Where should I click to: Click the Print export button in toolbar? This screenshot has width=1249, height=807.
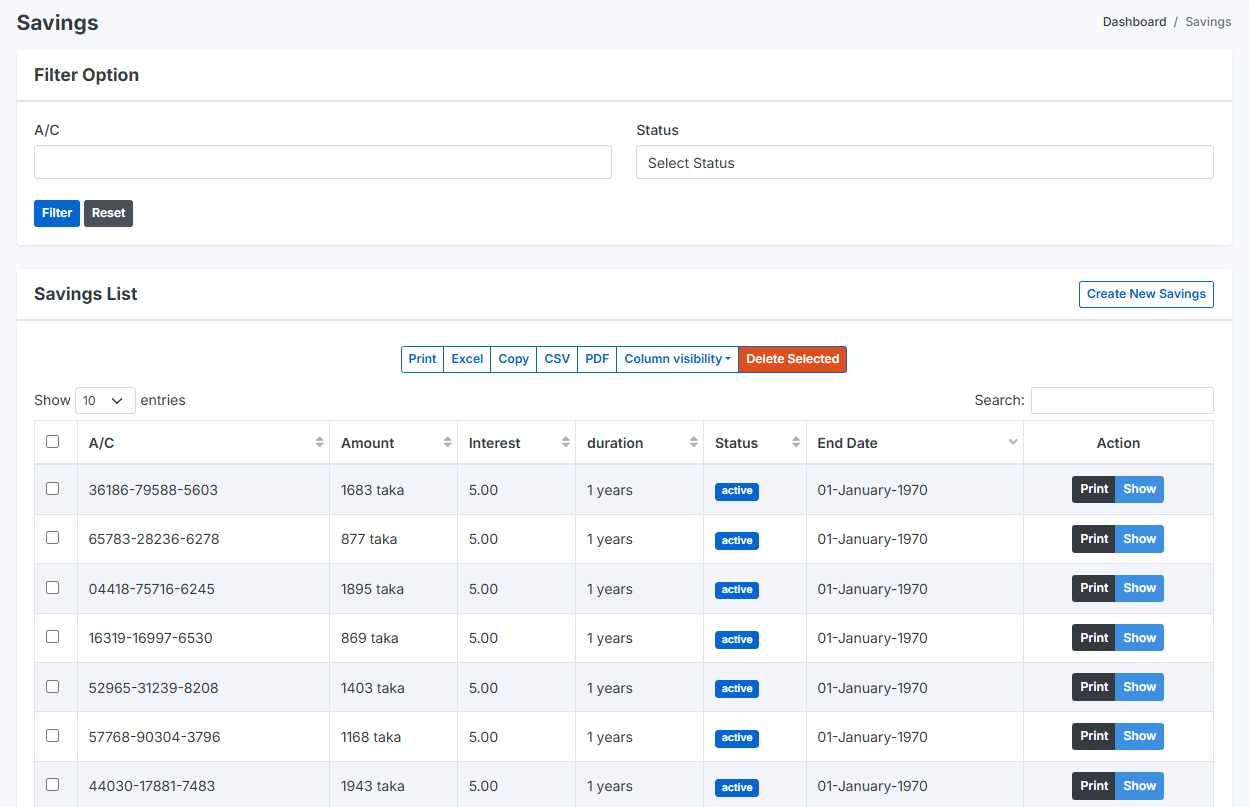click(422, 359)
